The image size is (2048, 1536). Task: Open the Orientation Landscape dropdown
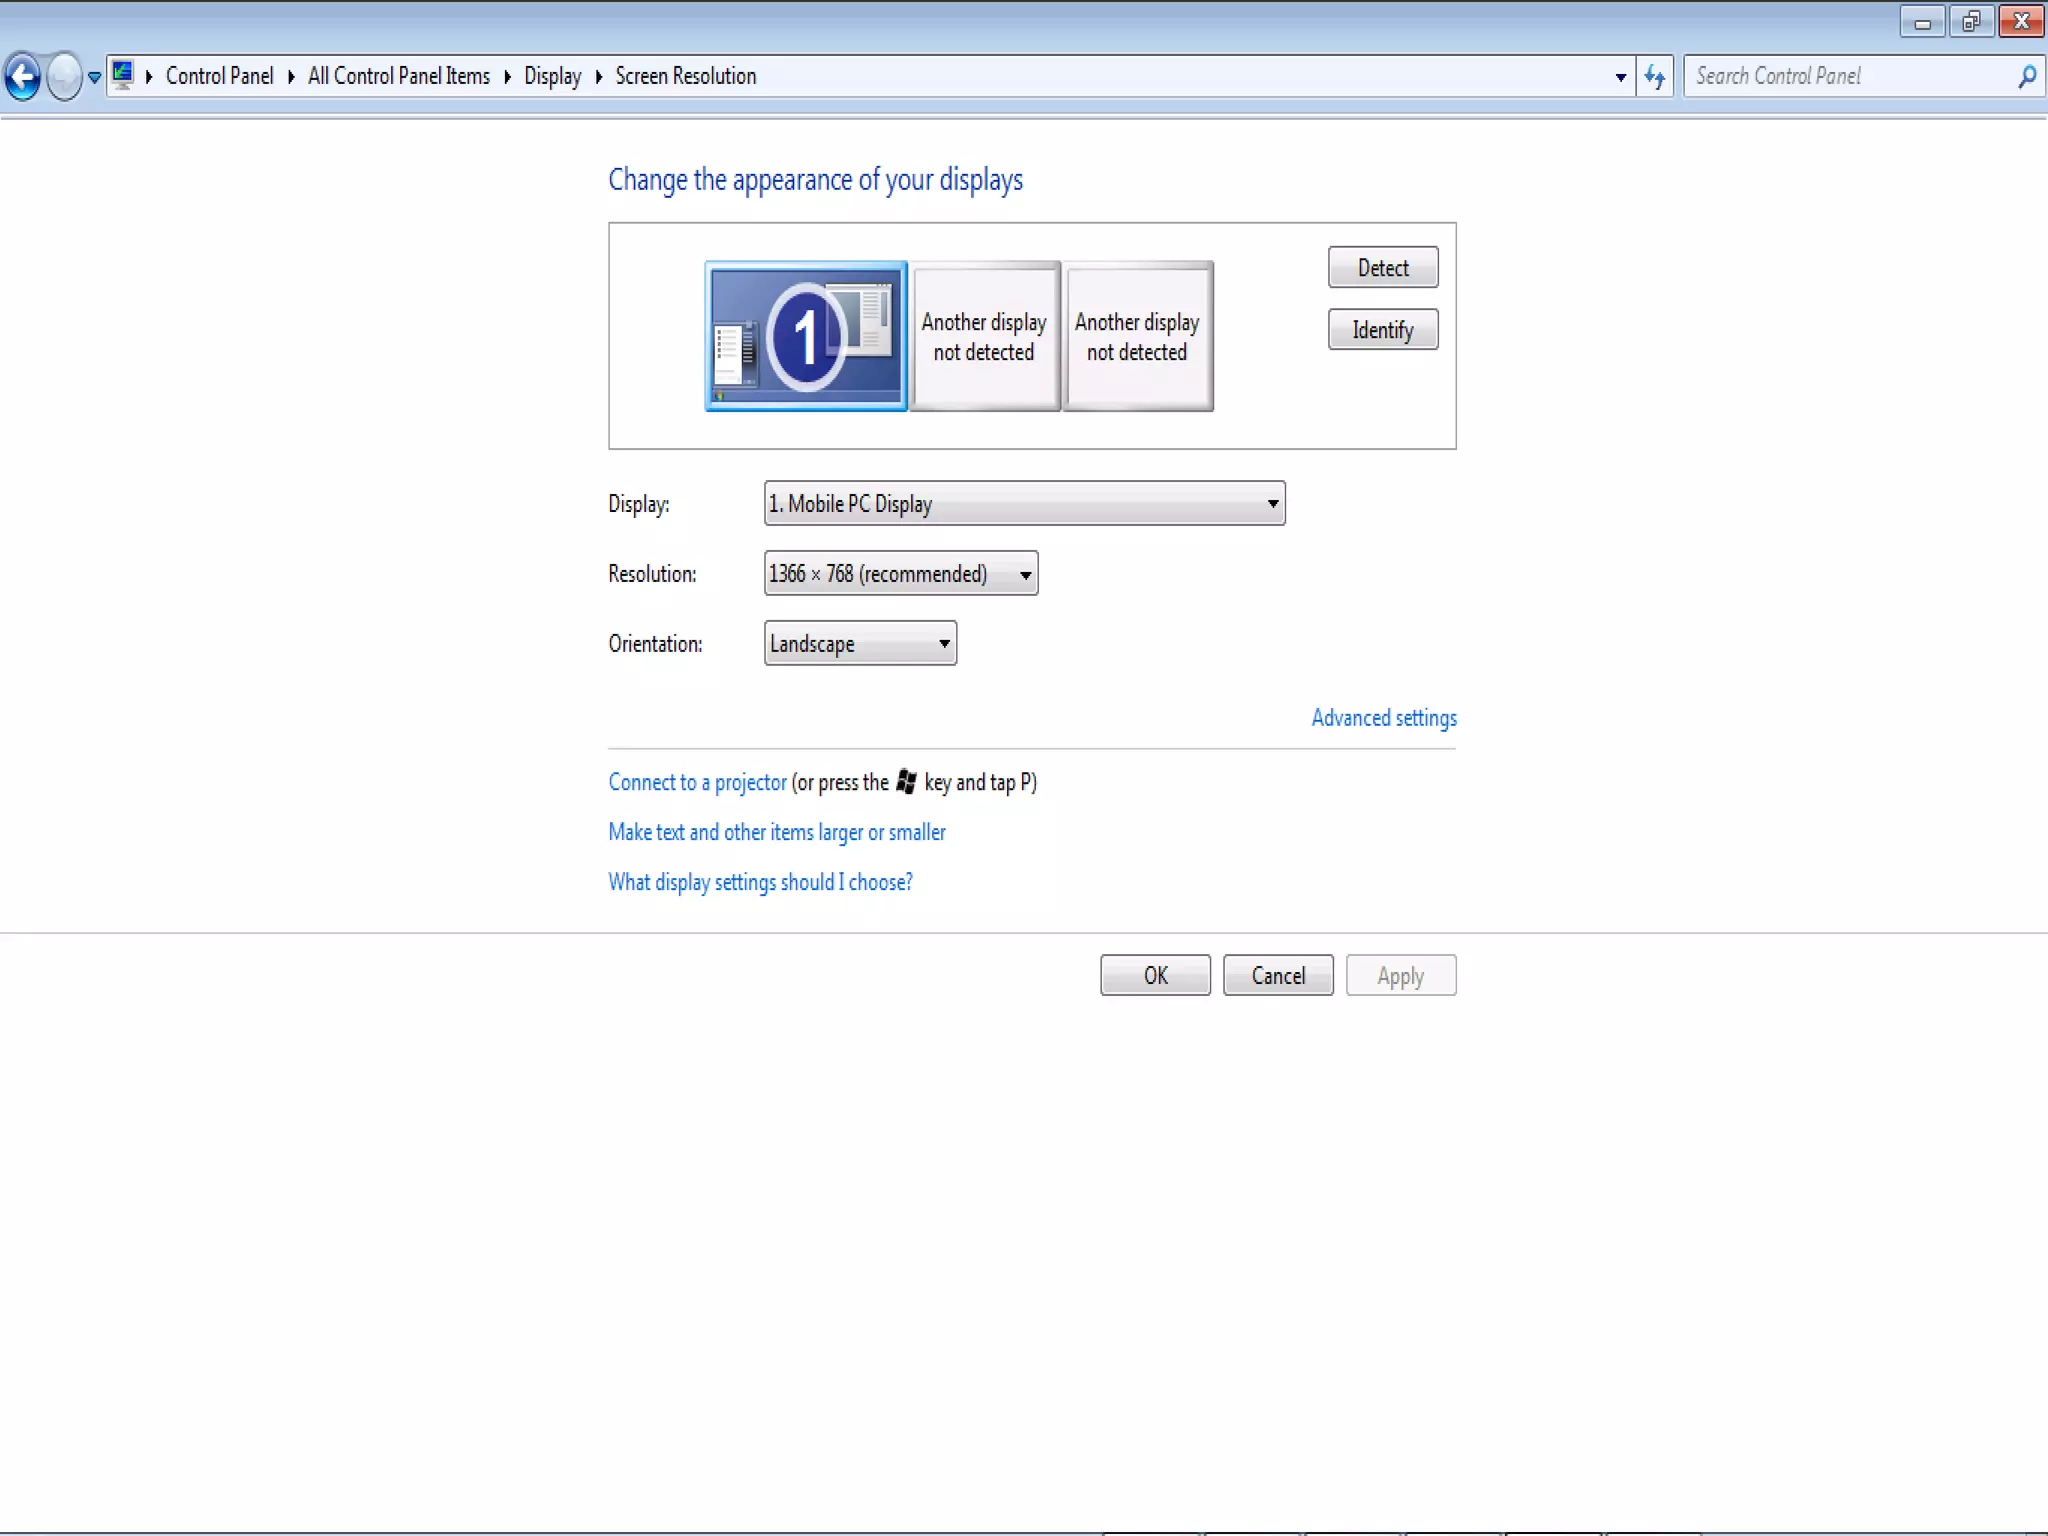coord(860,643)
